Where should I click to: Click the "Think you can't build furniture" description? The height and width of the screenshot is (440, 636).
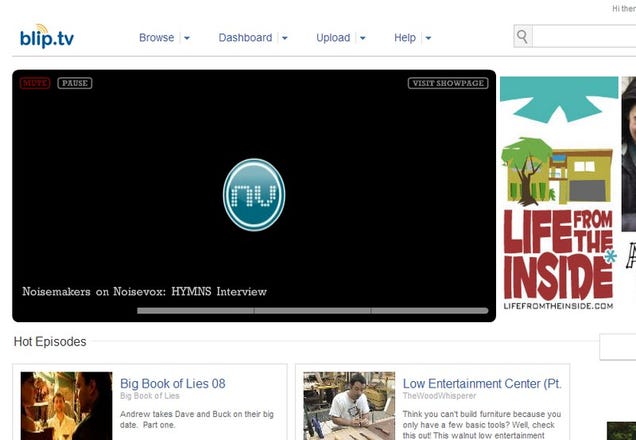pyautogui.click(x=482, y=425)
